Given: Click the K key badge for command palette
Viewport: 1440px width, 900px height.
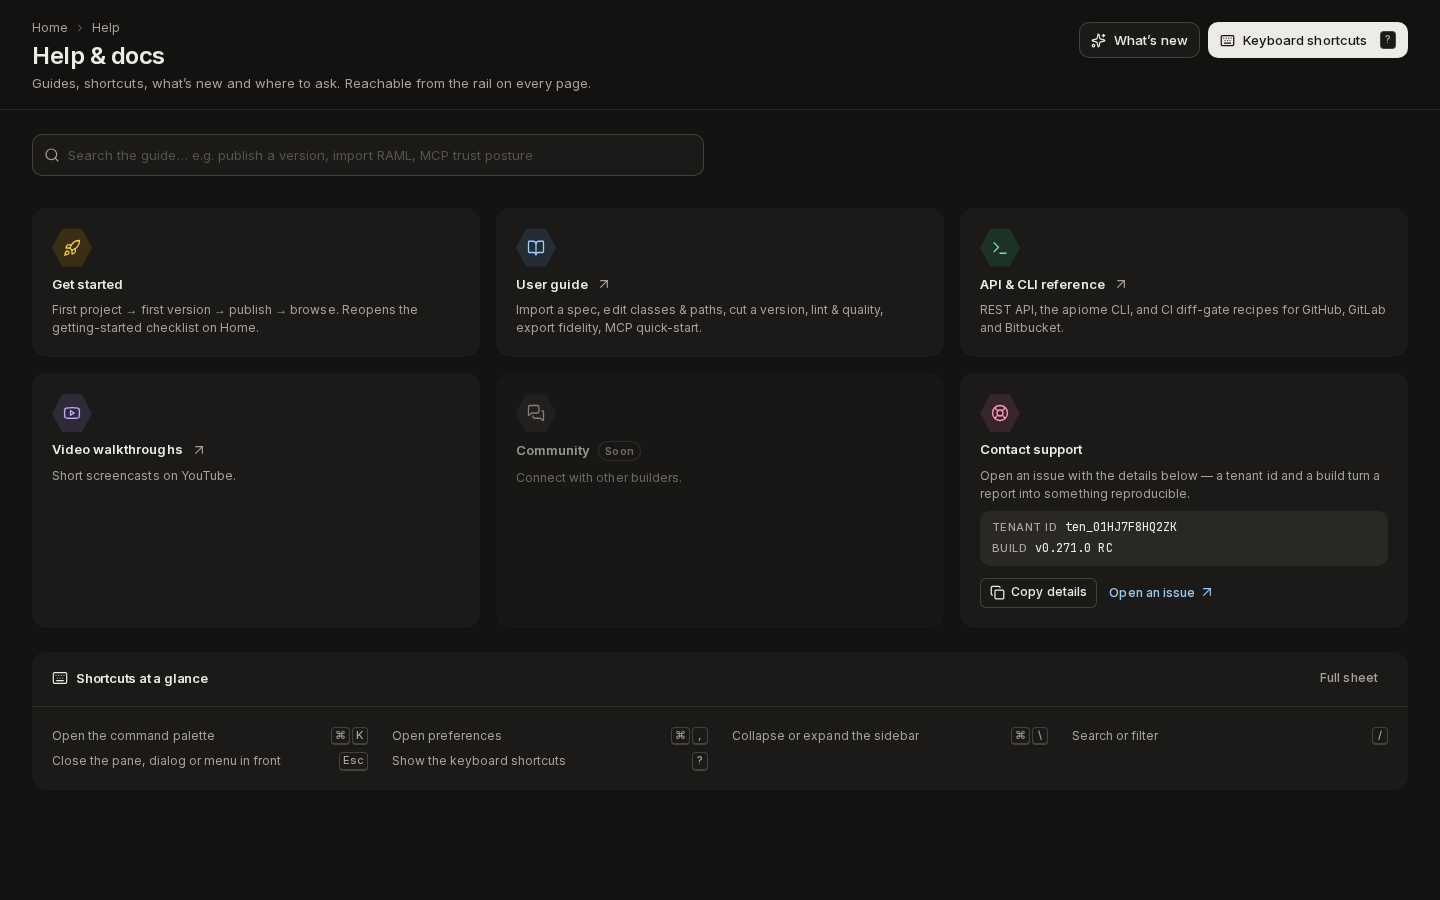Looking at the screenshot, I should tap(359, 736).
